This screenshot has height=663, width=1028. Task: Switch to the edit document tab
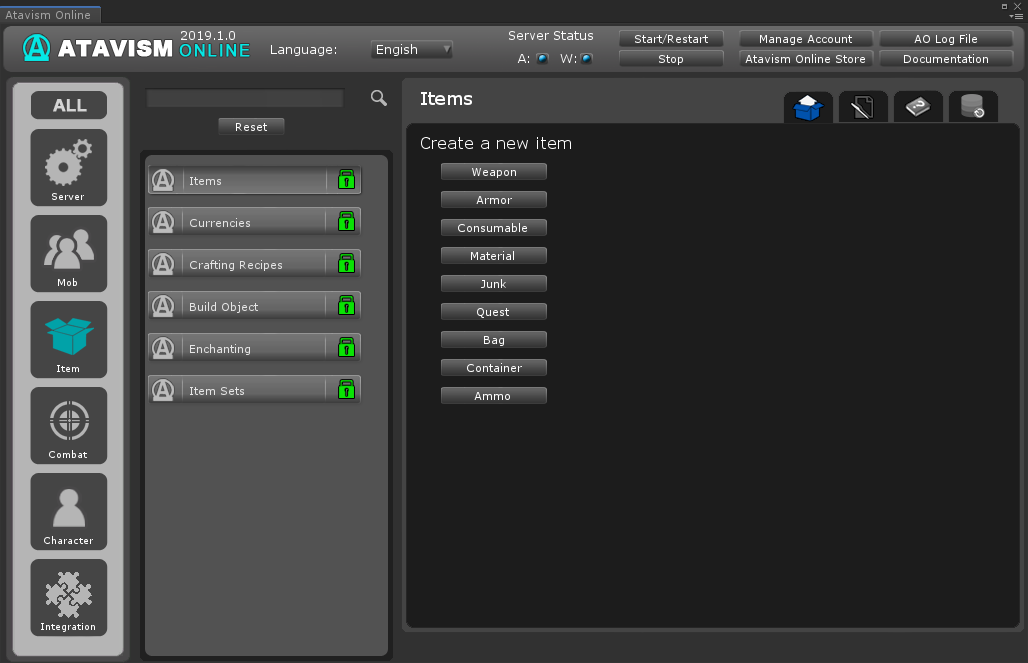coord(862,106)
